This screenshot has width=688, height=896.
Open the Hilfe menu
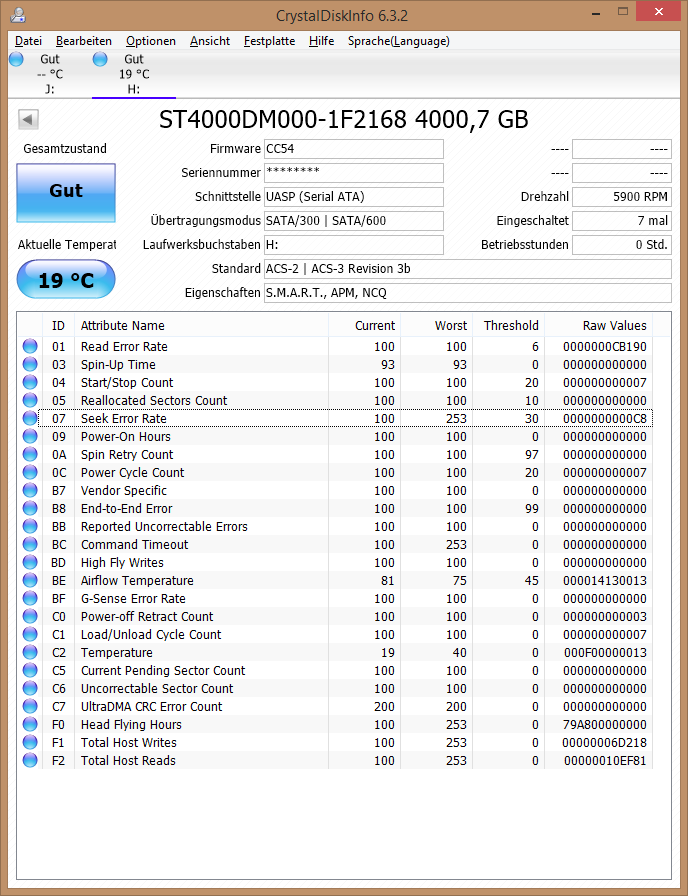pyautogui.click(x=321, y=41)
